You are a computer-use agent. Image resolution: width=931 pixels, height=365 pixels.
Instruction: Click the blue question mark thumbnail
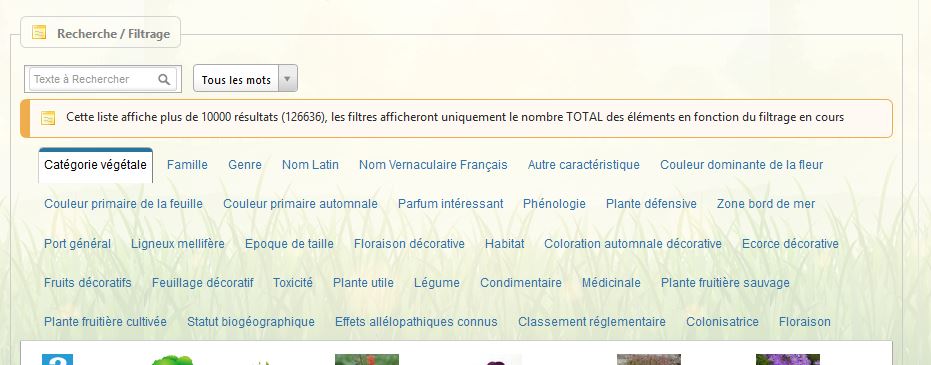tap(58, 360)
